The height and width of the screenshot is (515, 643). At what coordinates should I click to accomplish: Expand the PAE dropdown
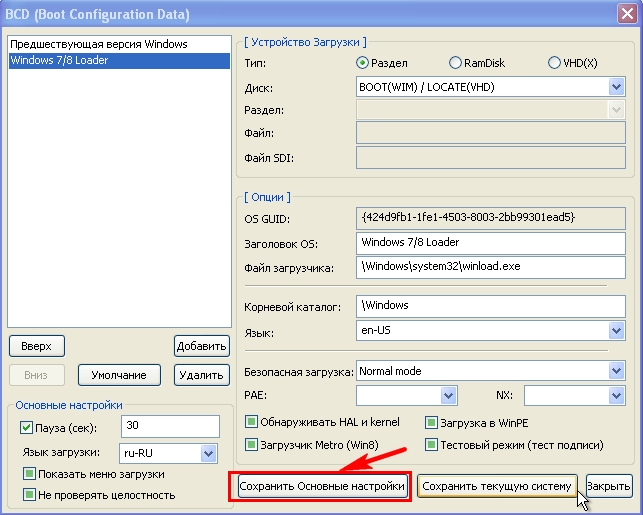(448, 395)
